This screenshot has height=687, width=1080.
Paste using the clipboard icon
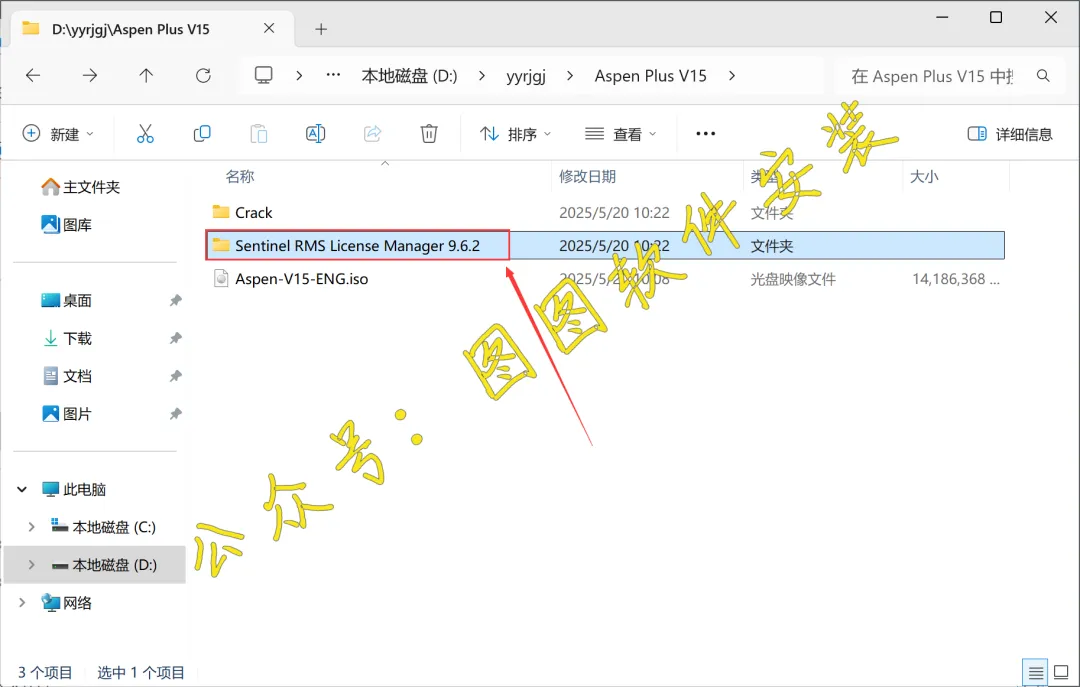click(259, 134)
